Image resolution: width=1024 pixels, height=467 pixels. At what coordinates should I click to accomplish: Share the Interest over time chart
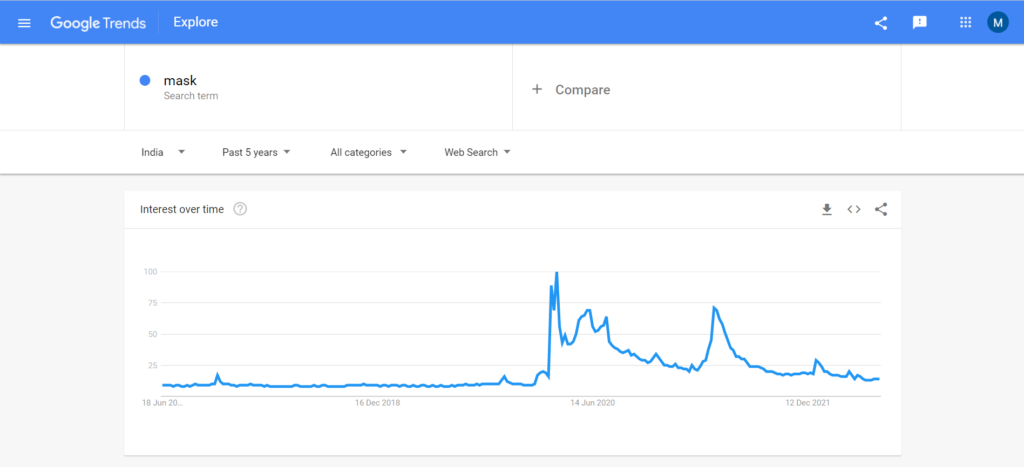point(881,209)
